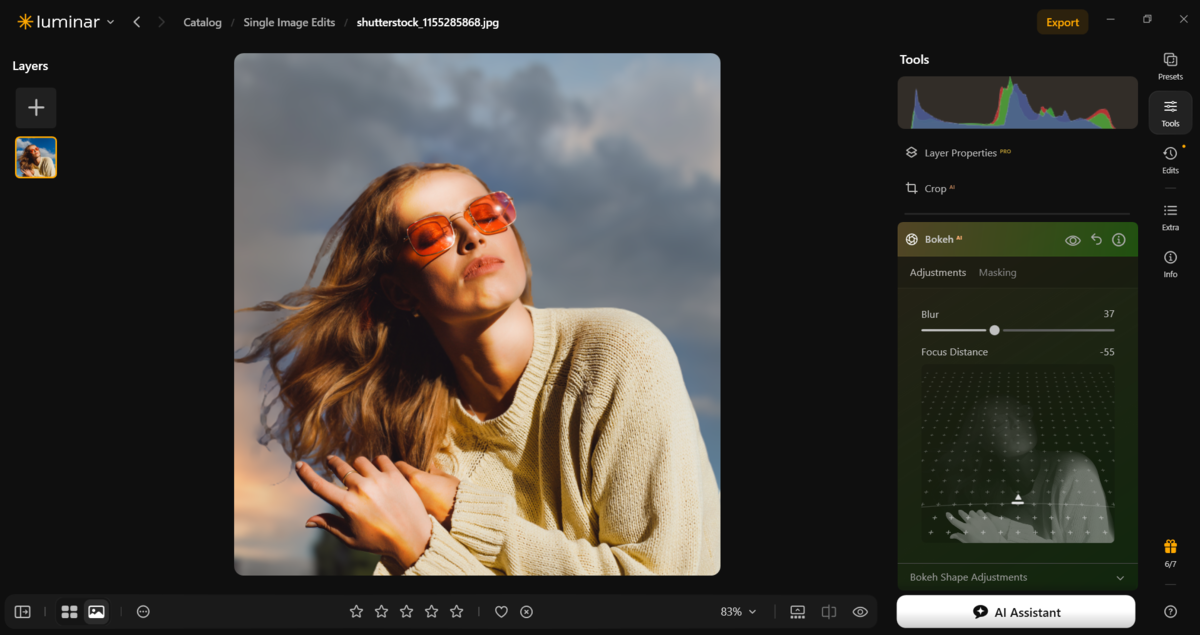The image size is (1200, 635).
Task: Click the shutterstock_1155285868.jpg filename
Action: [428, 22]
